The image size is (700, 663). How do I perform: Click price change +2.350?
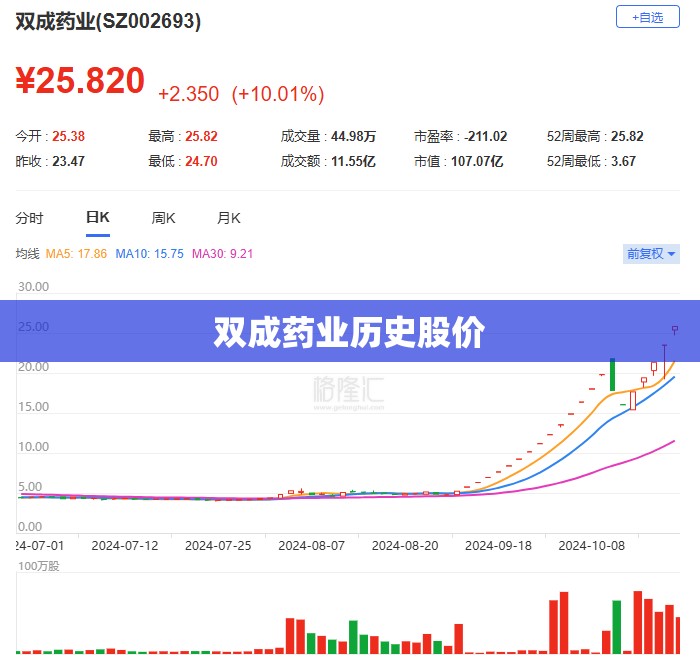188,94
